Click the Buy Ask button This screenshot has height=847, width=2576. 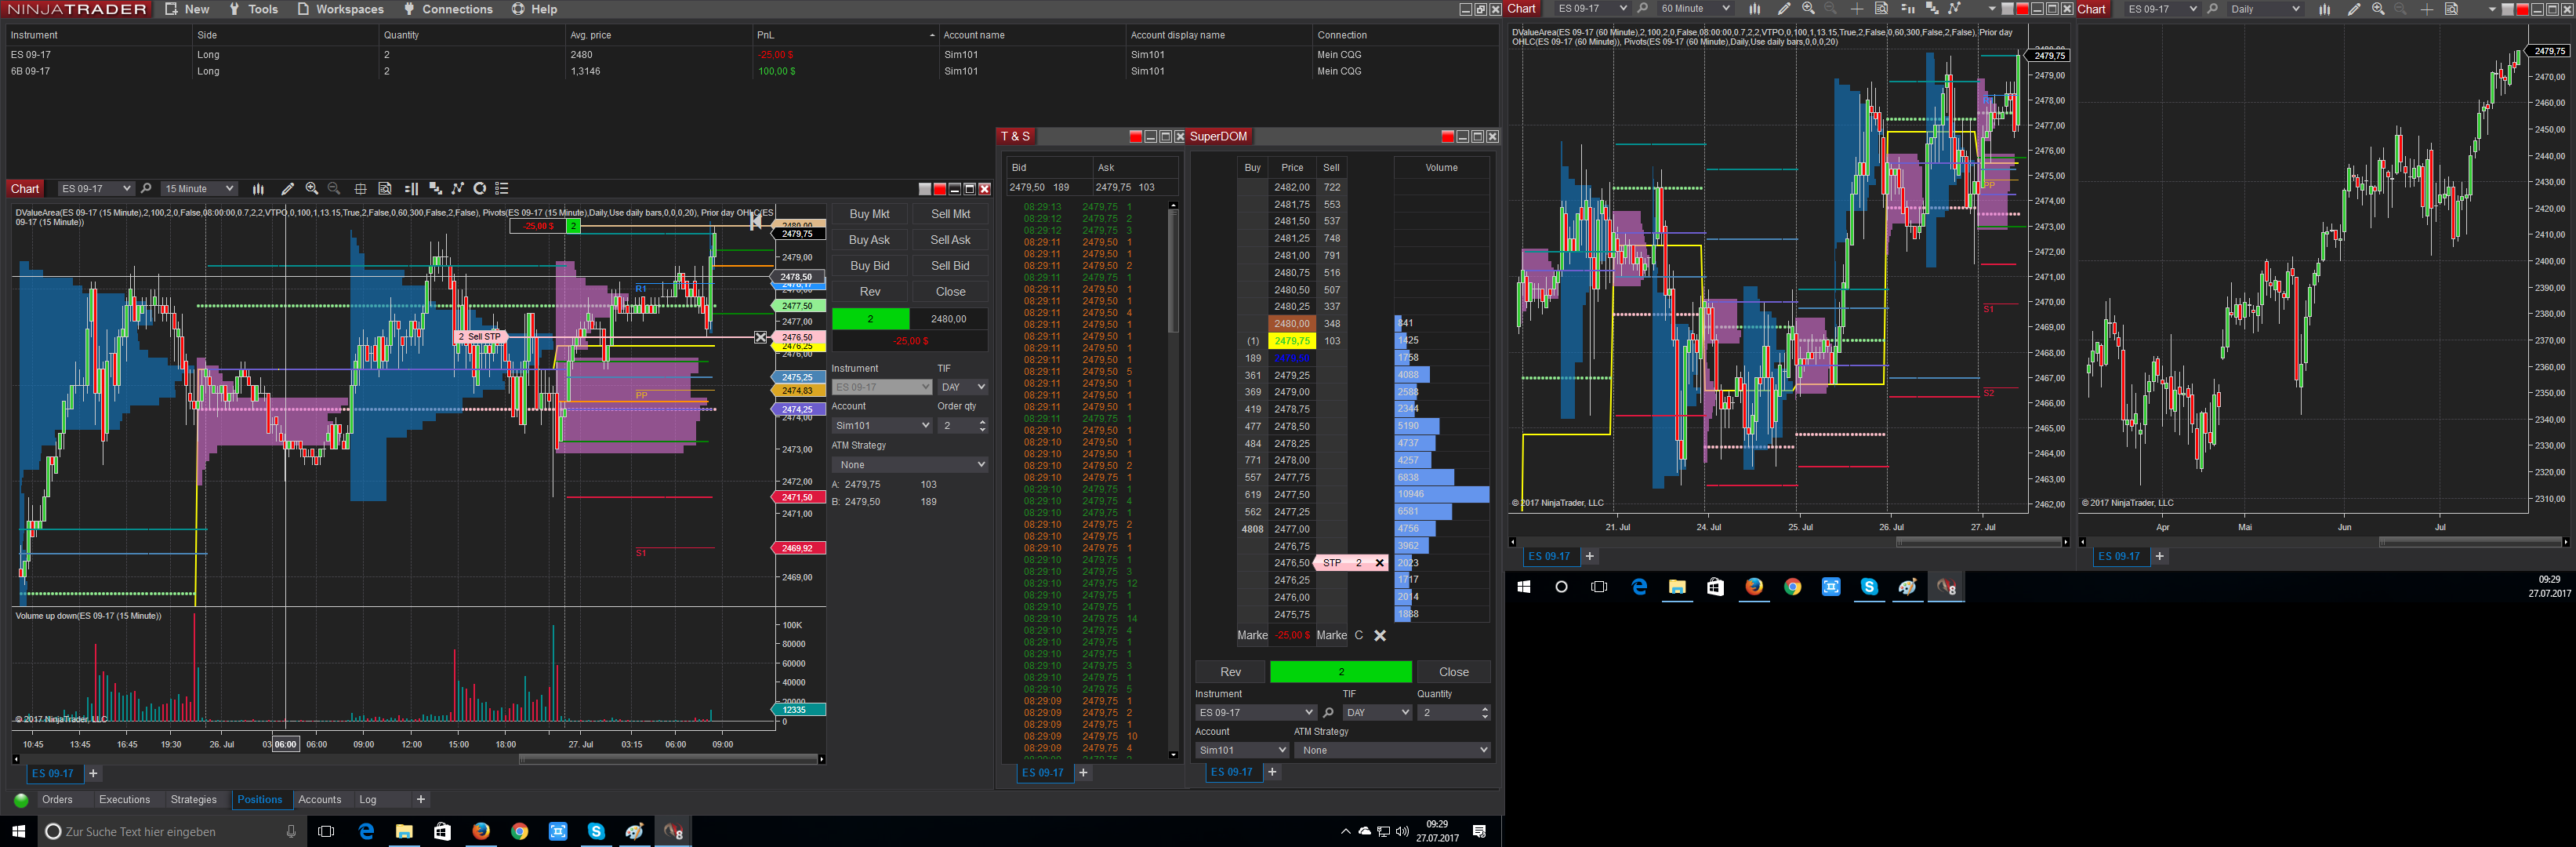[870, 240]
